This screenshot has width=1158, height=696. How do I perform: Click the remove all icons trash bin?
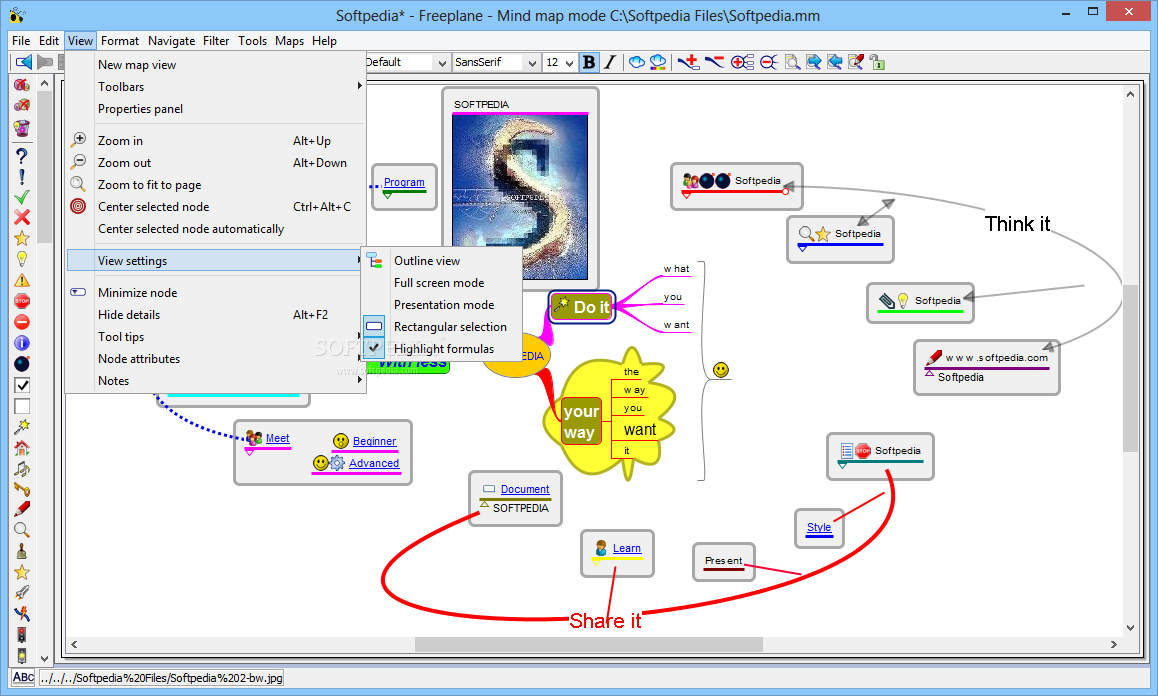22,128
